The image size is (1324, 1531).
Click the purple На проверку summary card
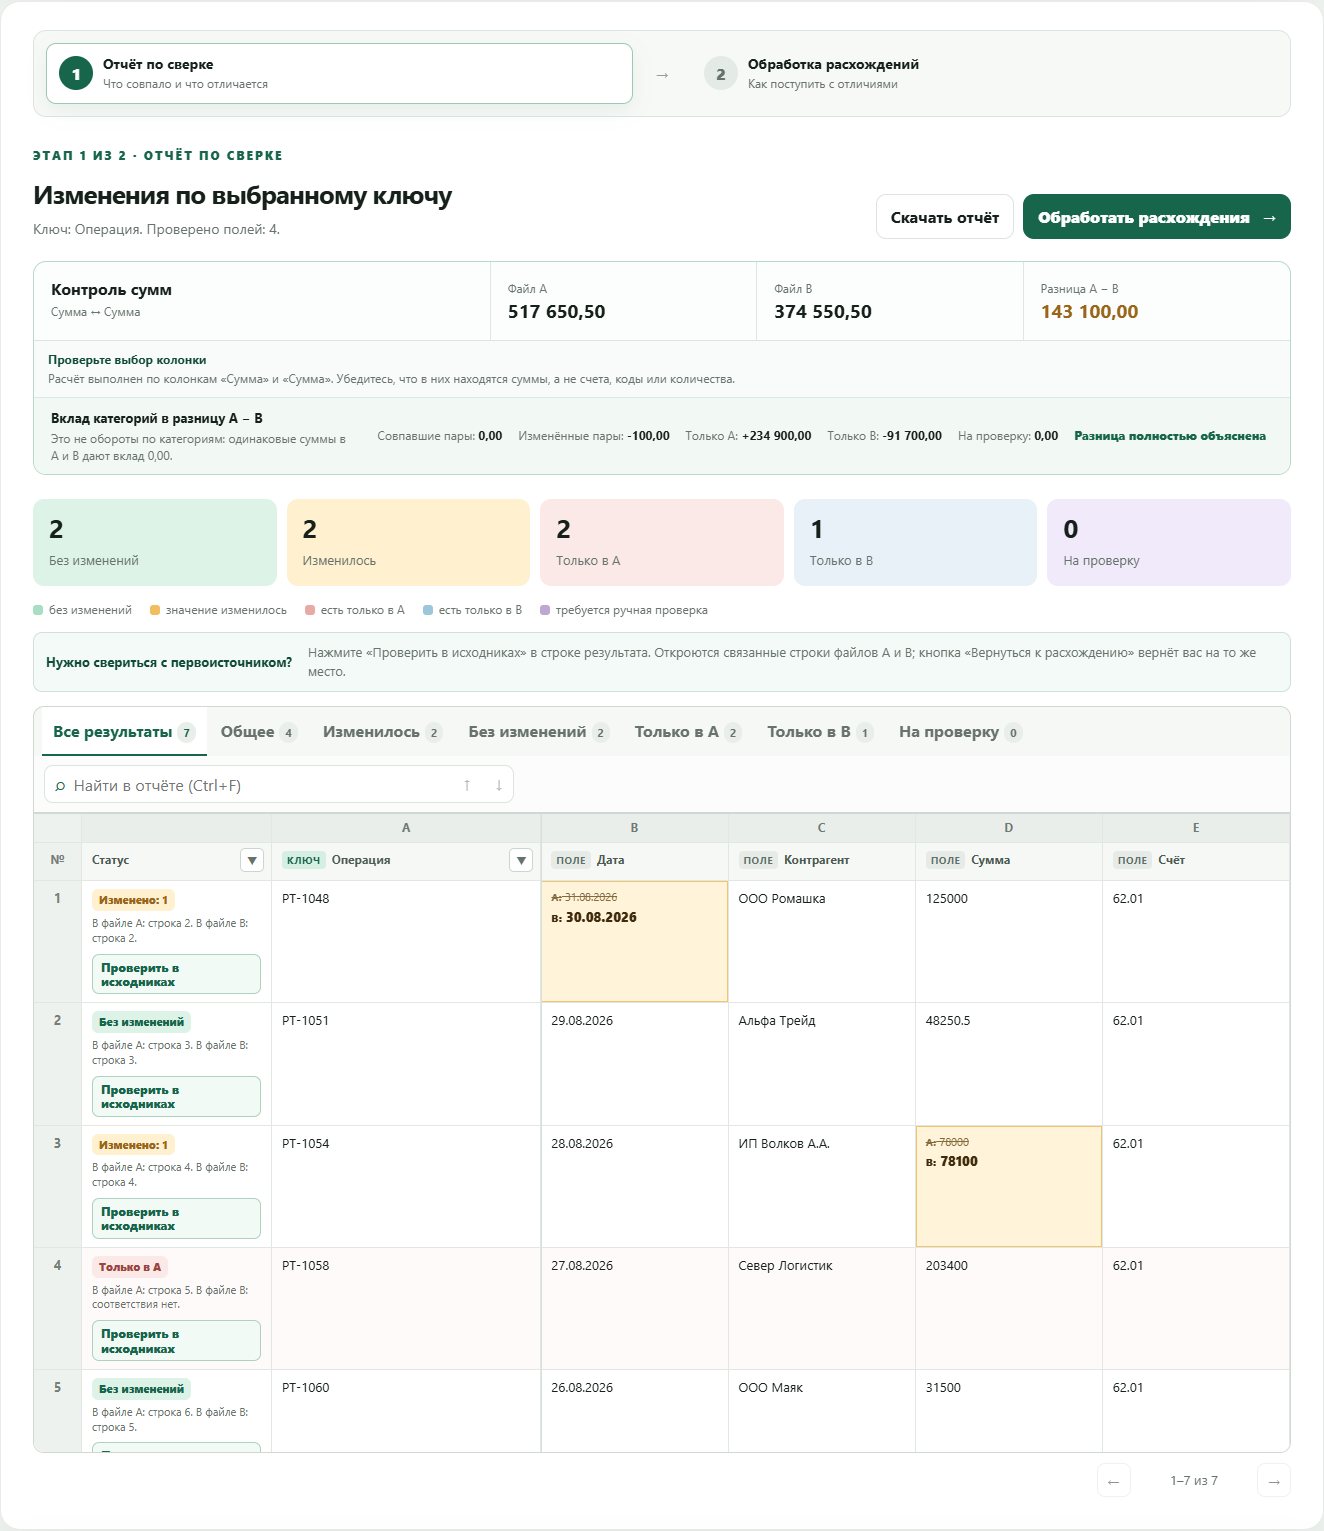(x=1169, y=542)
